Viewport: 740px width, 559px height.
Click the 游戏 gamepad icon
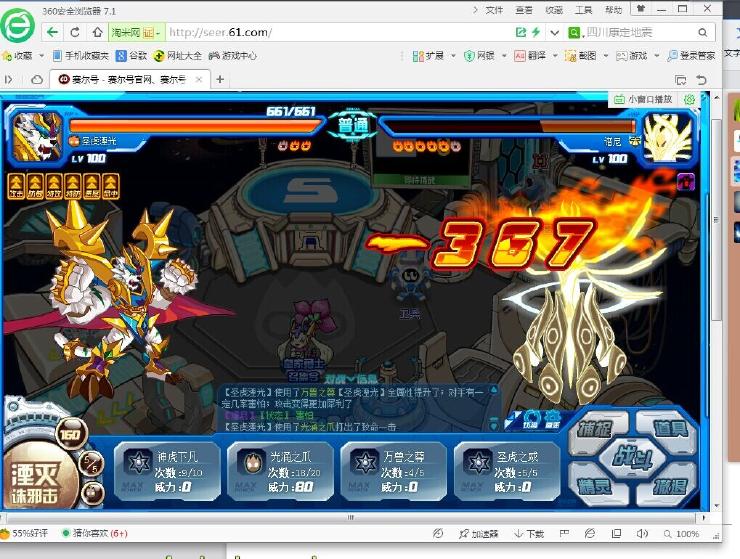coord(622,56)
